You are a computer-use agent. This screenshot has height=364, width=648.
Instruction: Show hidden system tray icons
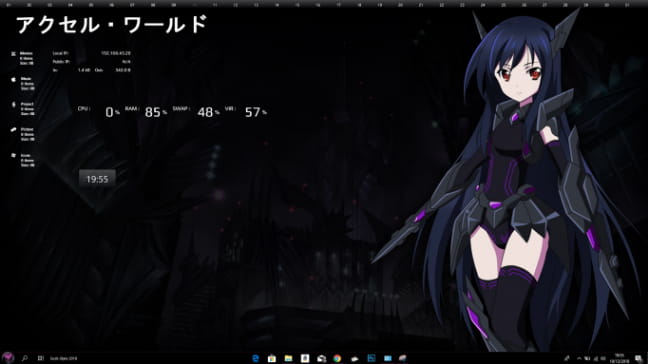[x=579, y=358]
